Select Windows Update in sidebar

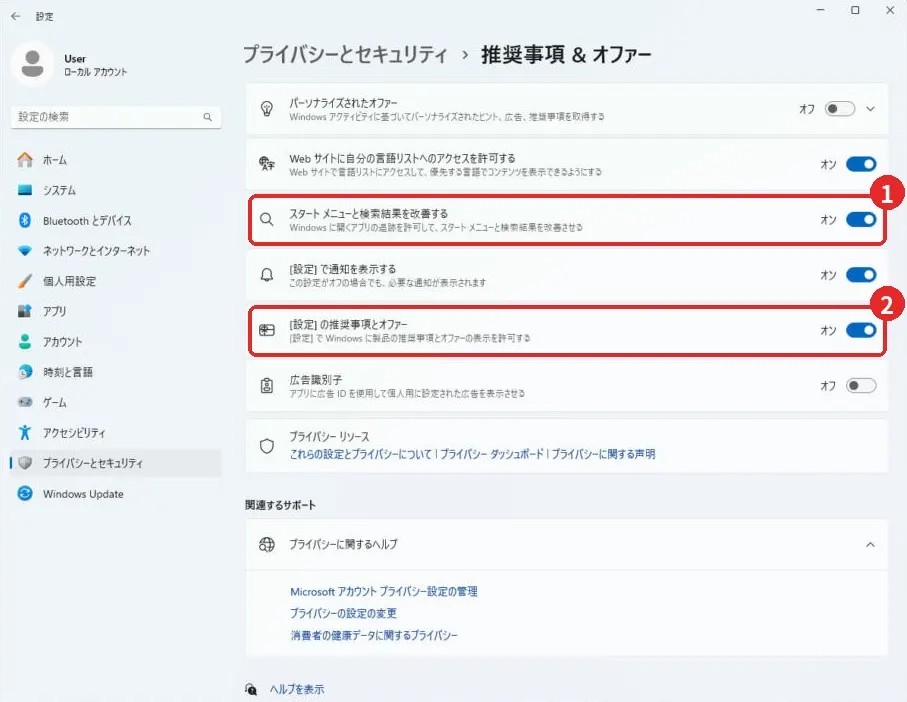[83, 494]
